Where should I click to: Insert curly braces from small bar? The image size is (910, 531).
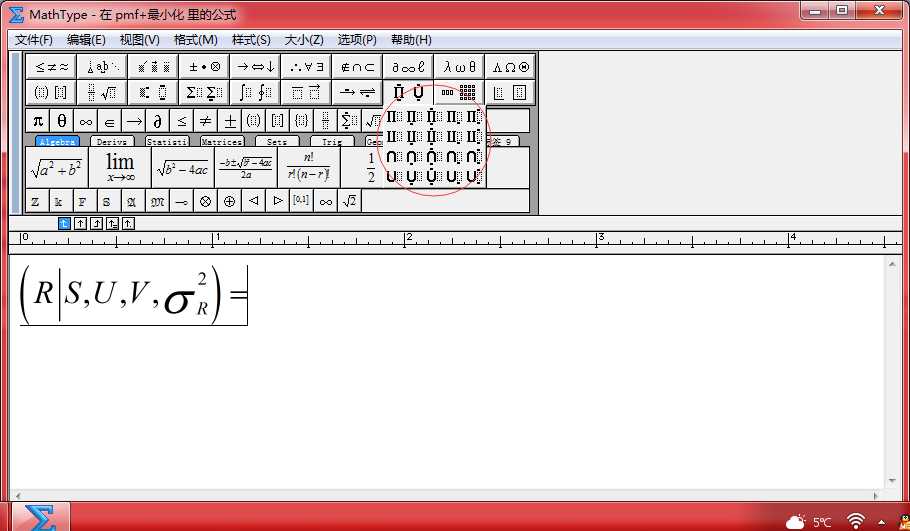click(x=302, y=121)
